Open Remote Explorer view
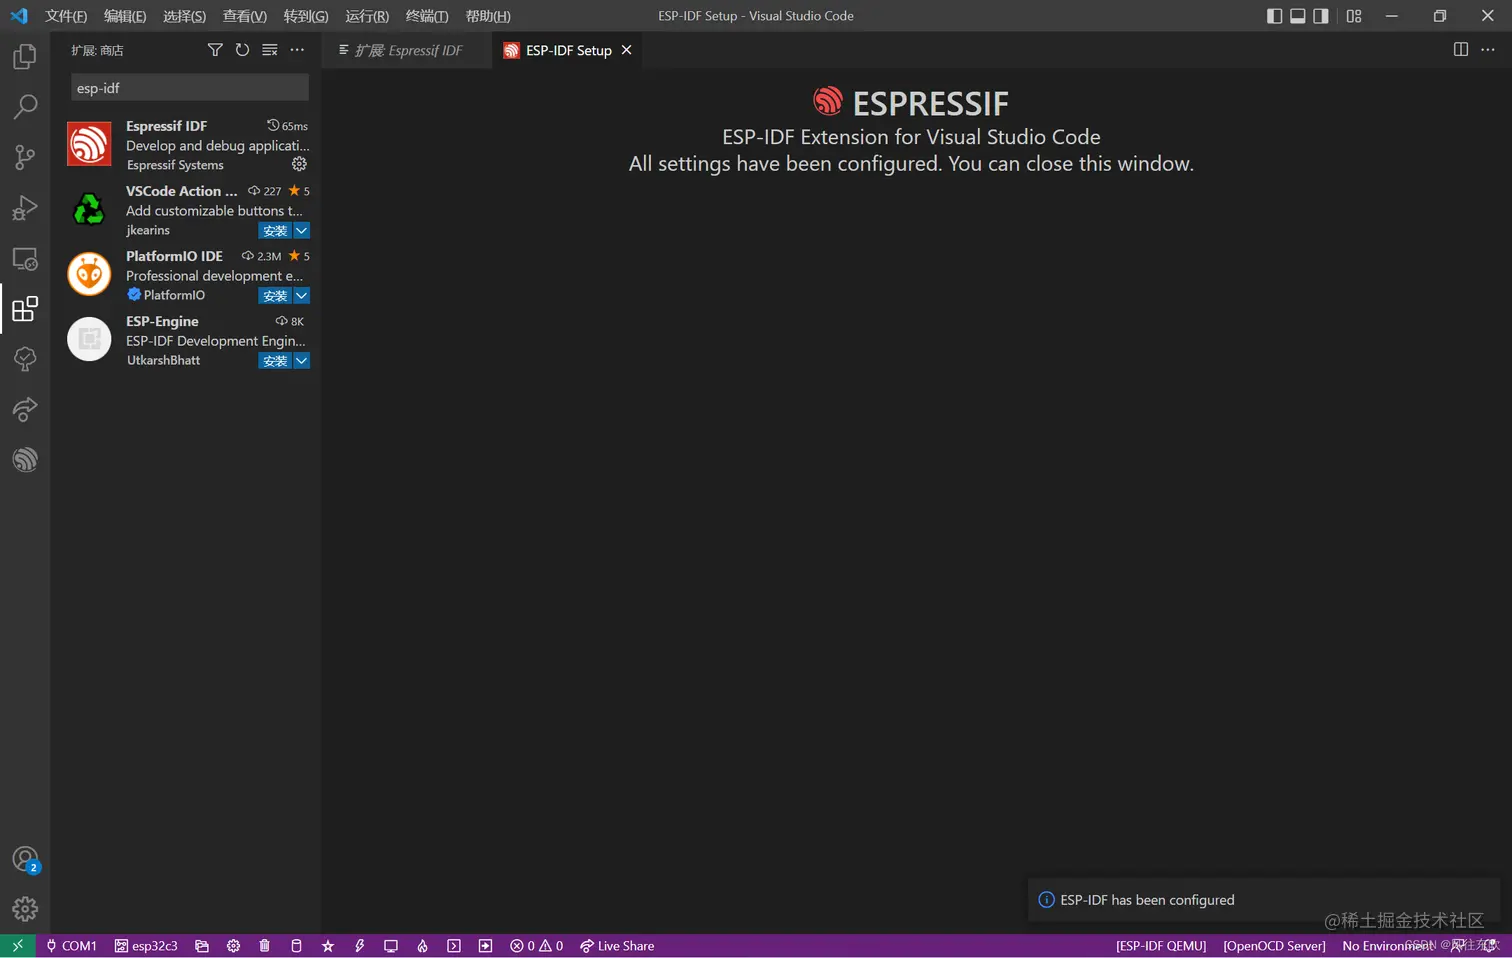This screenshot has width=1512, height=958. pos(25,259)
